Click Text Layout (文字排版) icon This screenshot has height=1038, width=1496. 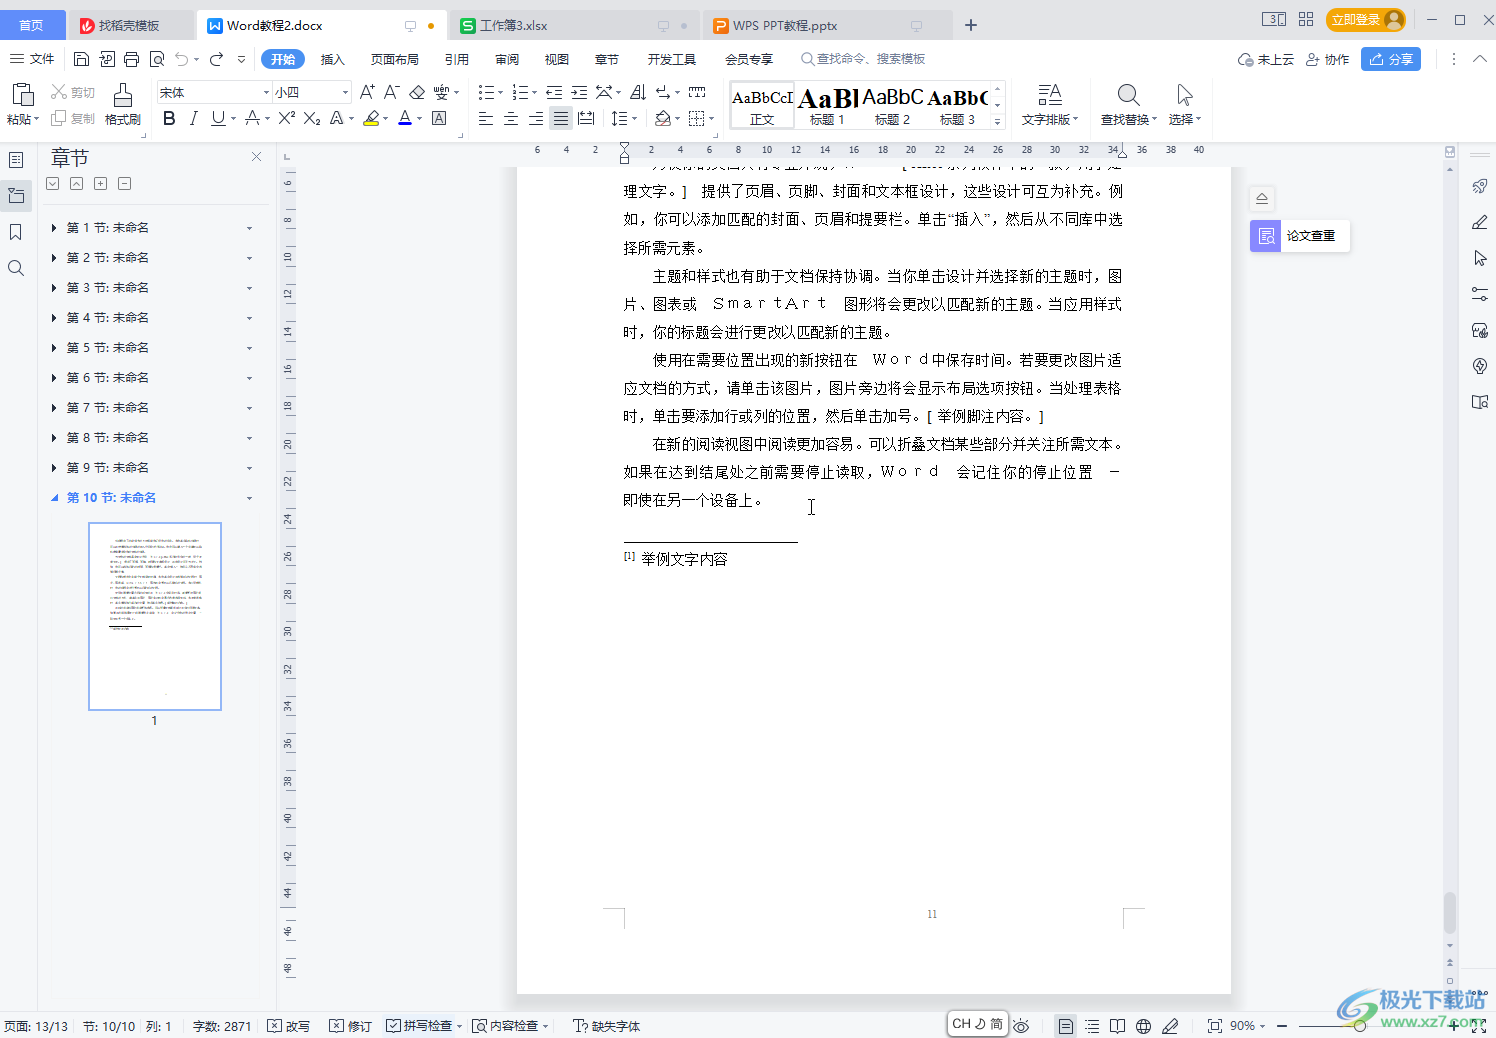point(1049,95)
